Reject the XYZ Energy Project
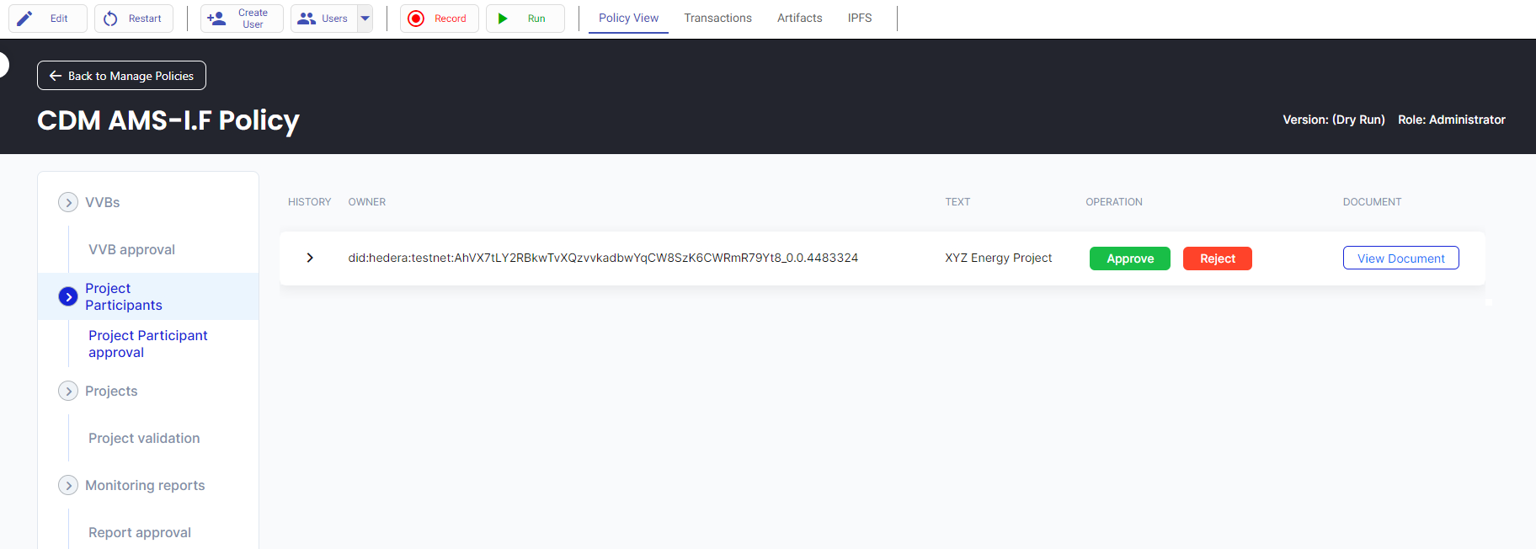 (x=1217, y=258)
